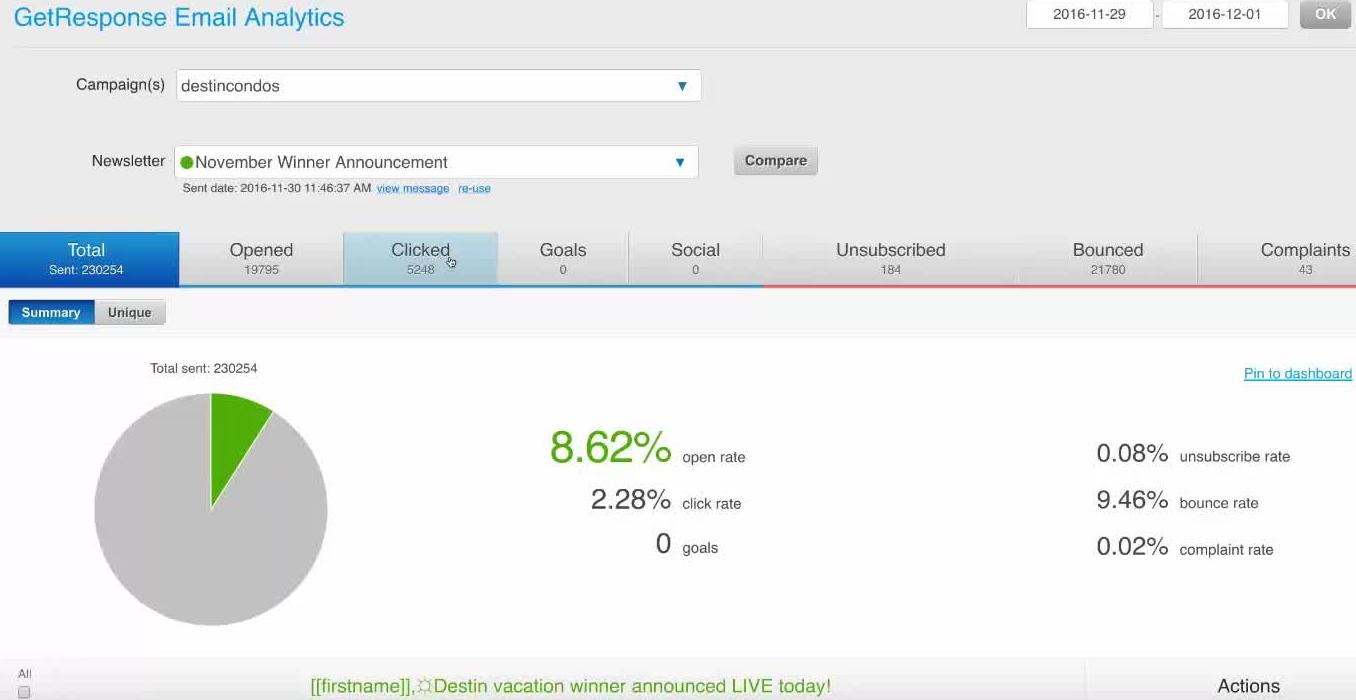Click the 2.28% click rate value

point(630,499)
